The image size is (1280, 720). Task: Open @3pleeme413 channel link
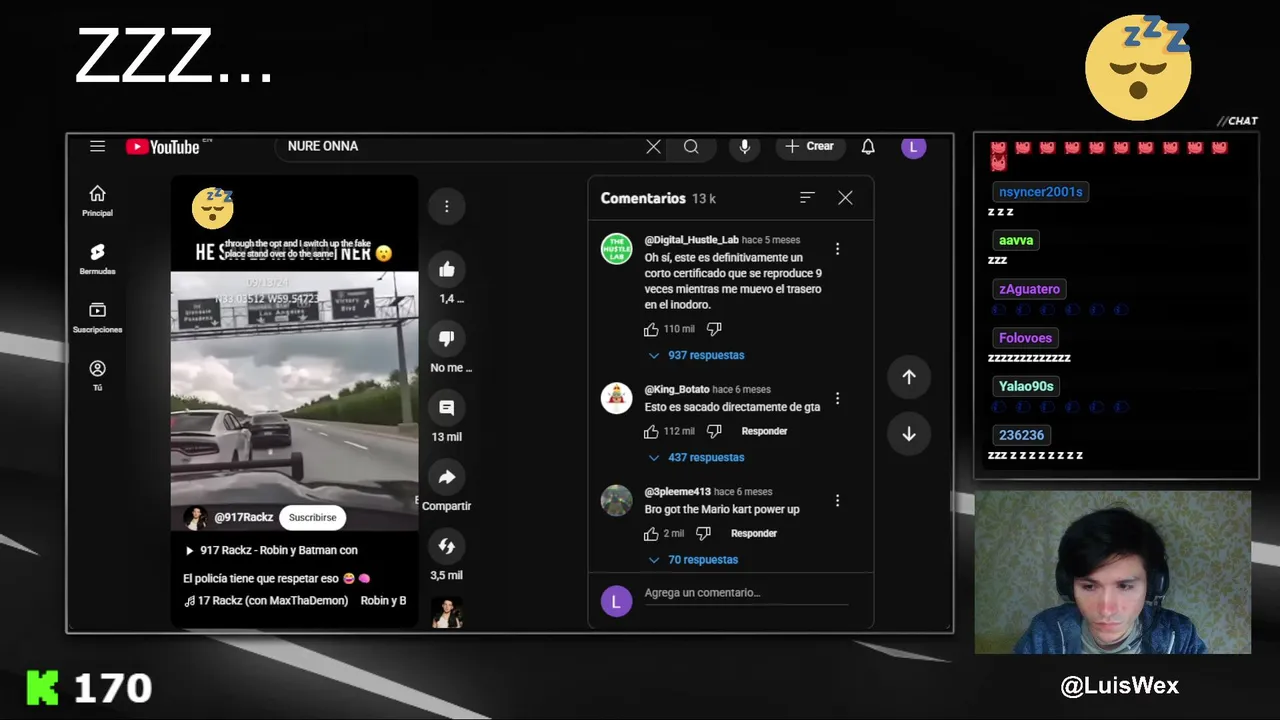[678, 492]
